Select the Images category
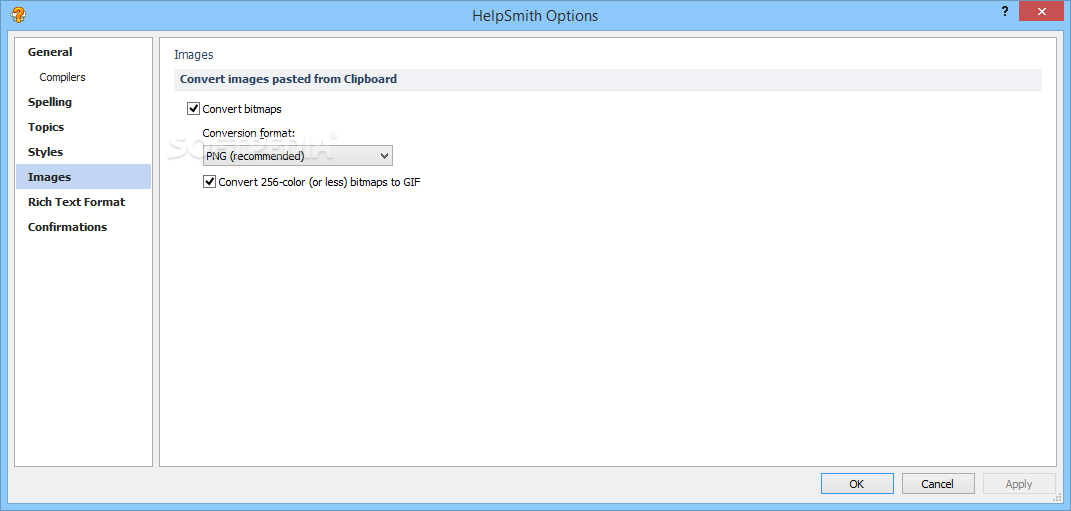Viewport: 1071px width, 511px height. click(83, 177)
